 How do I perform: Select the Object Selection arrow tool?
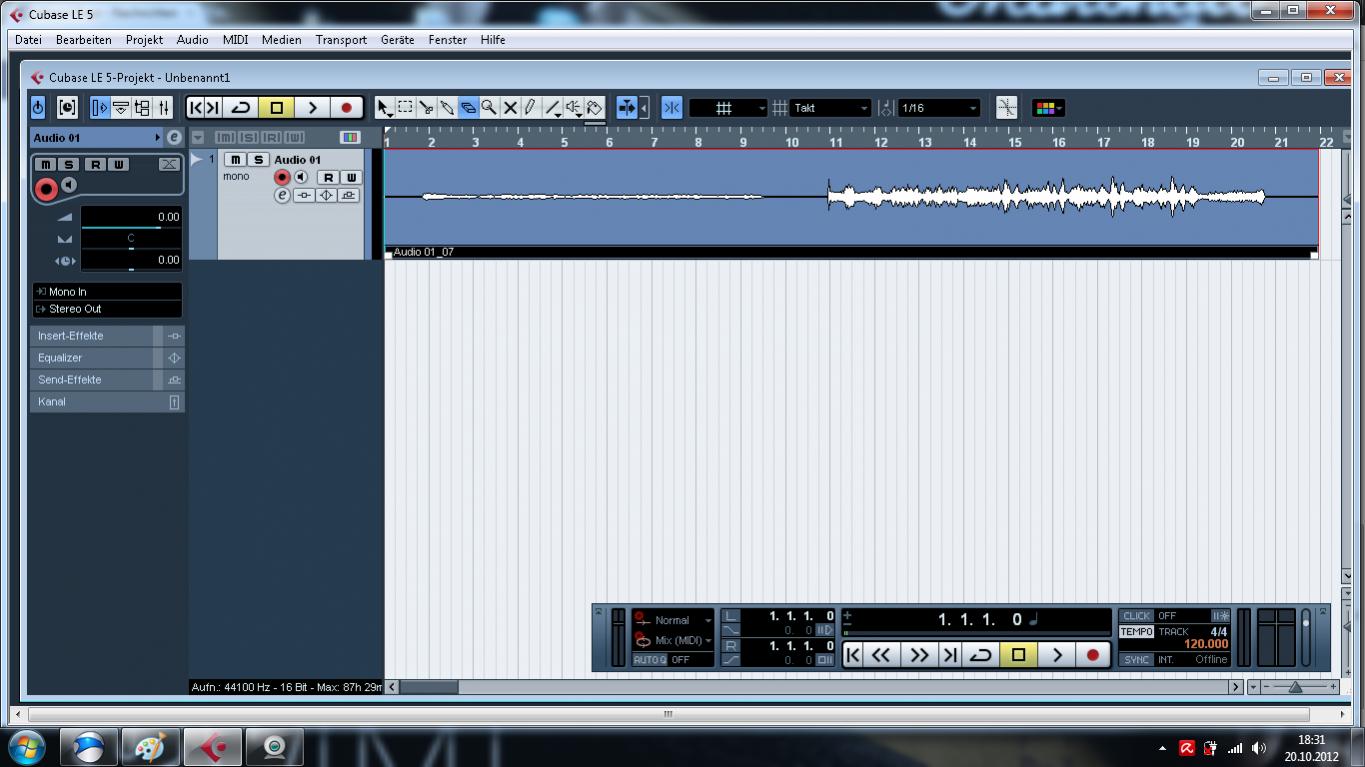click(384, 107)
